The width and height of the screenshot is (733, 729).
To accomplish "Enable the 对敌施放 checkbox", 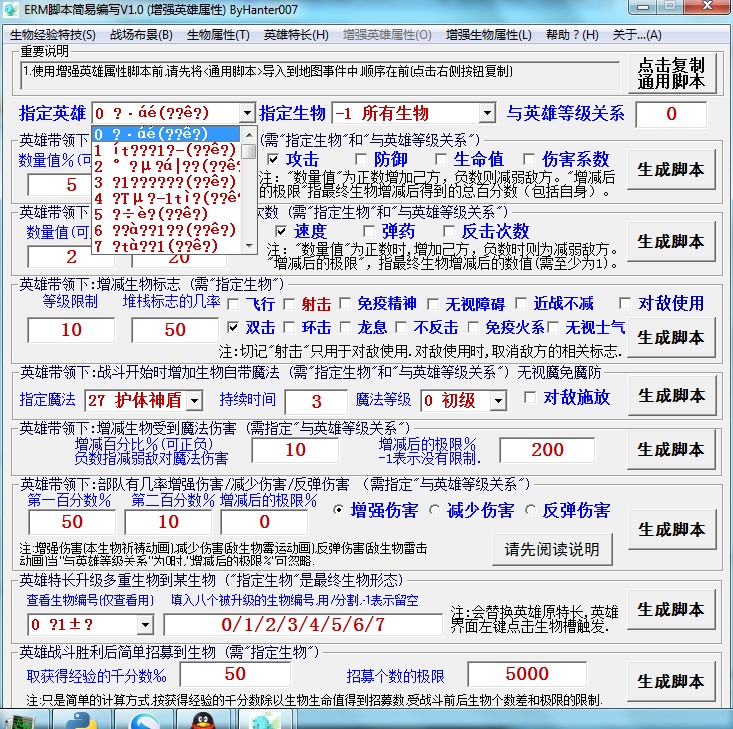I will coord(530,397).
